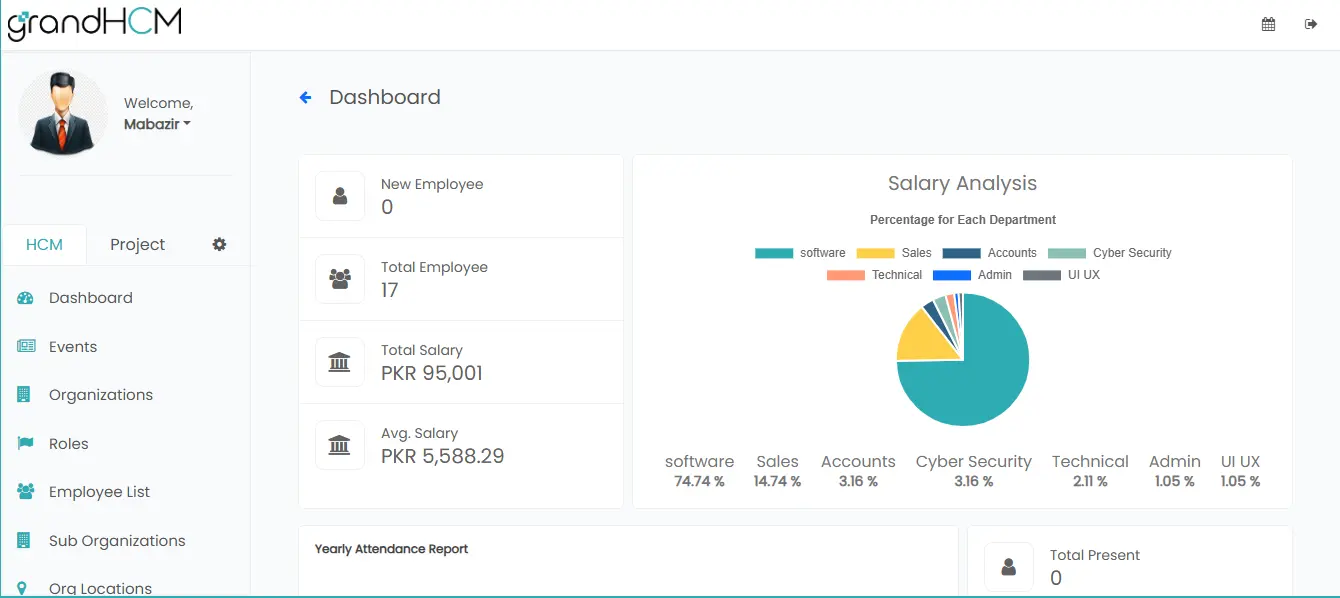Toggle Sales legend item in pie chart
The height and width of the screenshot is (598, 1340).
coord(893,253)
